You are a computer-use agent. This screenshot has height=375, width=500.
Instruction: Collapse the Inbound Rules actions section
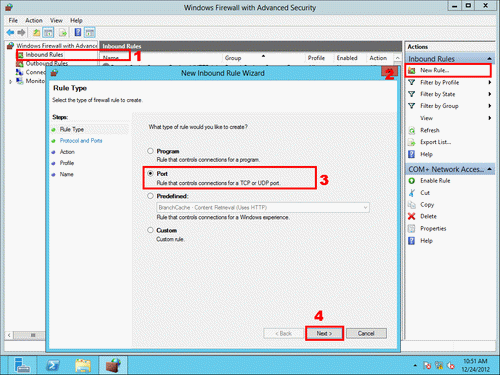tap(489, 59)
